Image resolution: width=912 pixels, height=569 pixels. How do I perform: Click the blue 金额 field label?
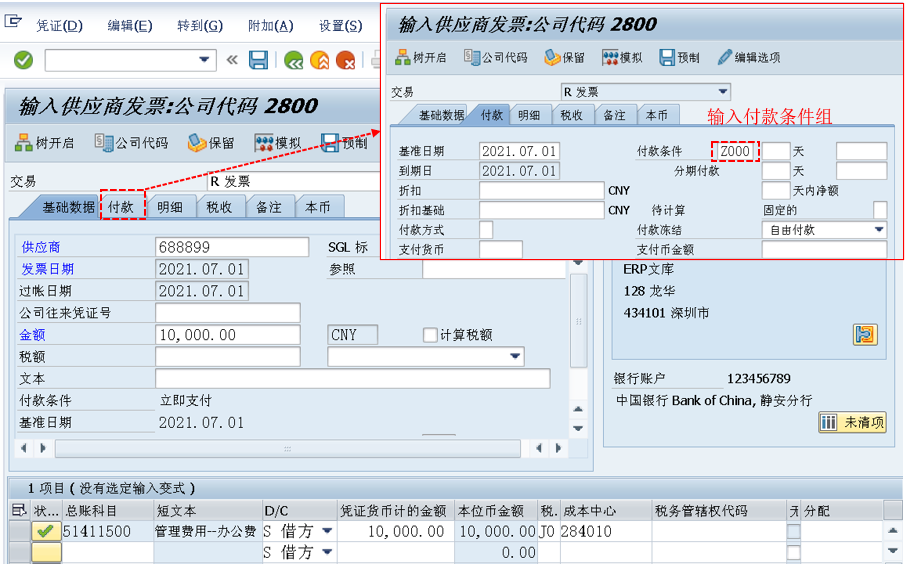pyautogui.click(x=33, y=335)
